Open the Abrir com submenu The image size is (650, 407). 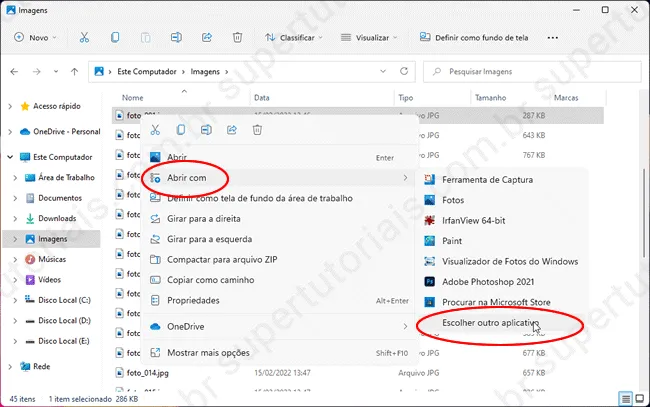tap(279, 178)
